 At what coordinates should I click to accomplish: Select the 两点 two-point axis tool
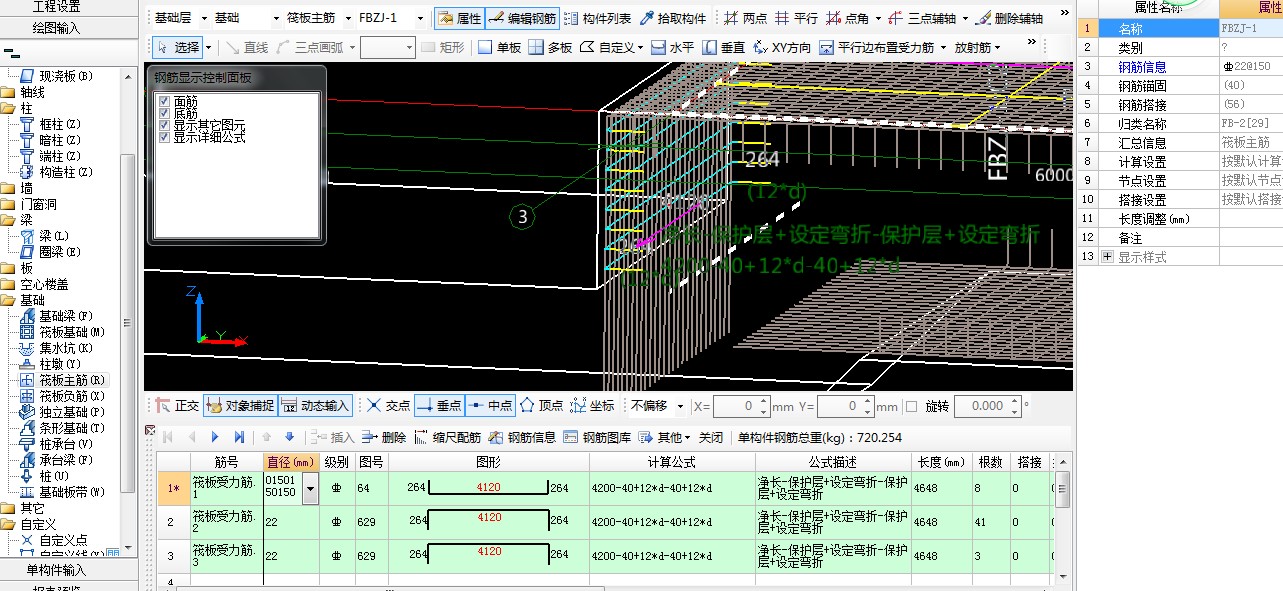pyautogui.click(x=744, y=18)
